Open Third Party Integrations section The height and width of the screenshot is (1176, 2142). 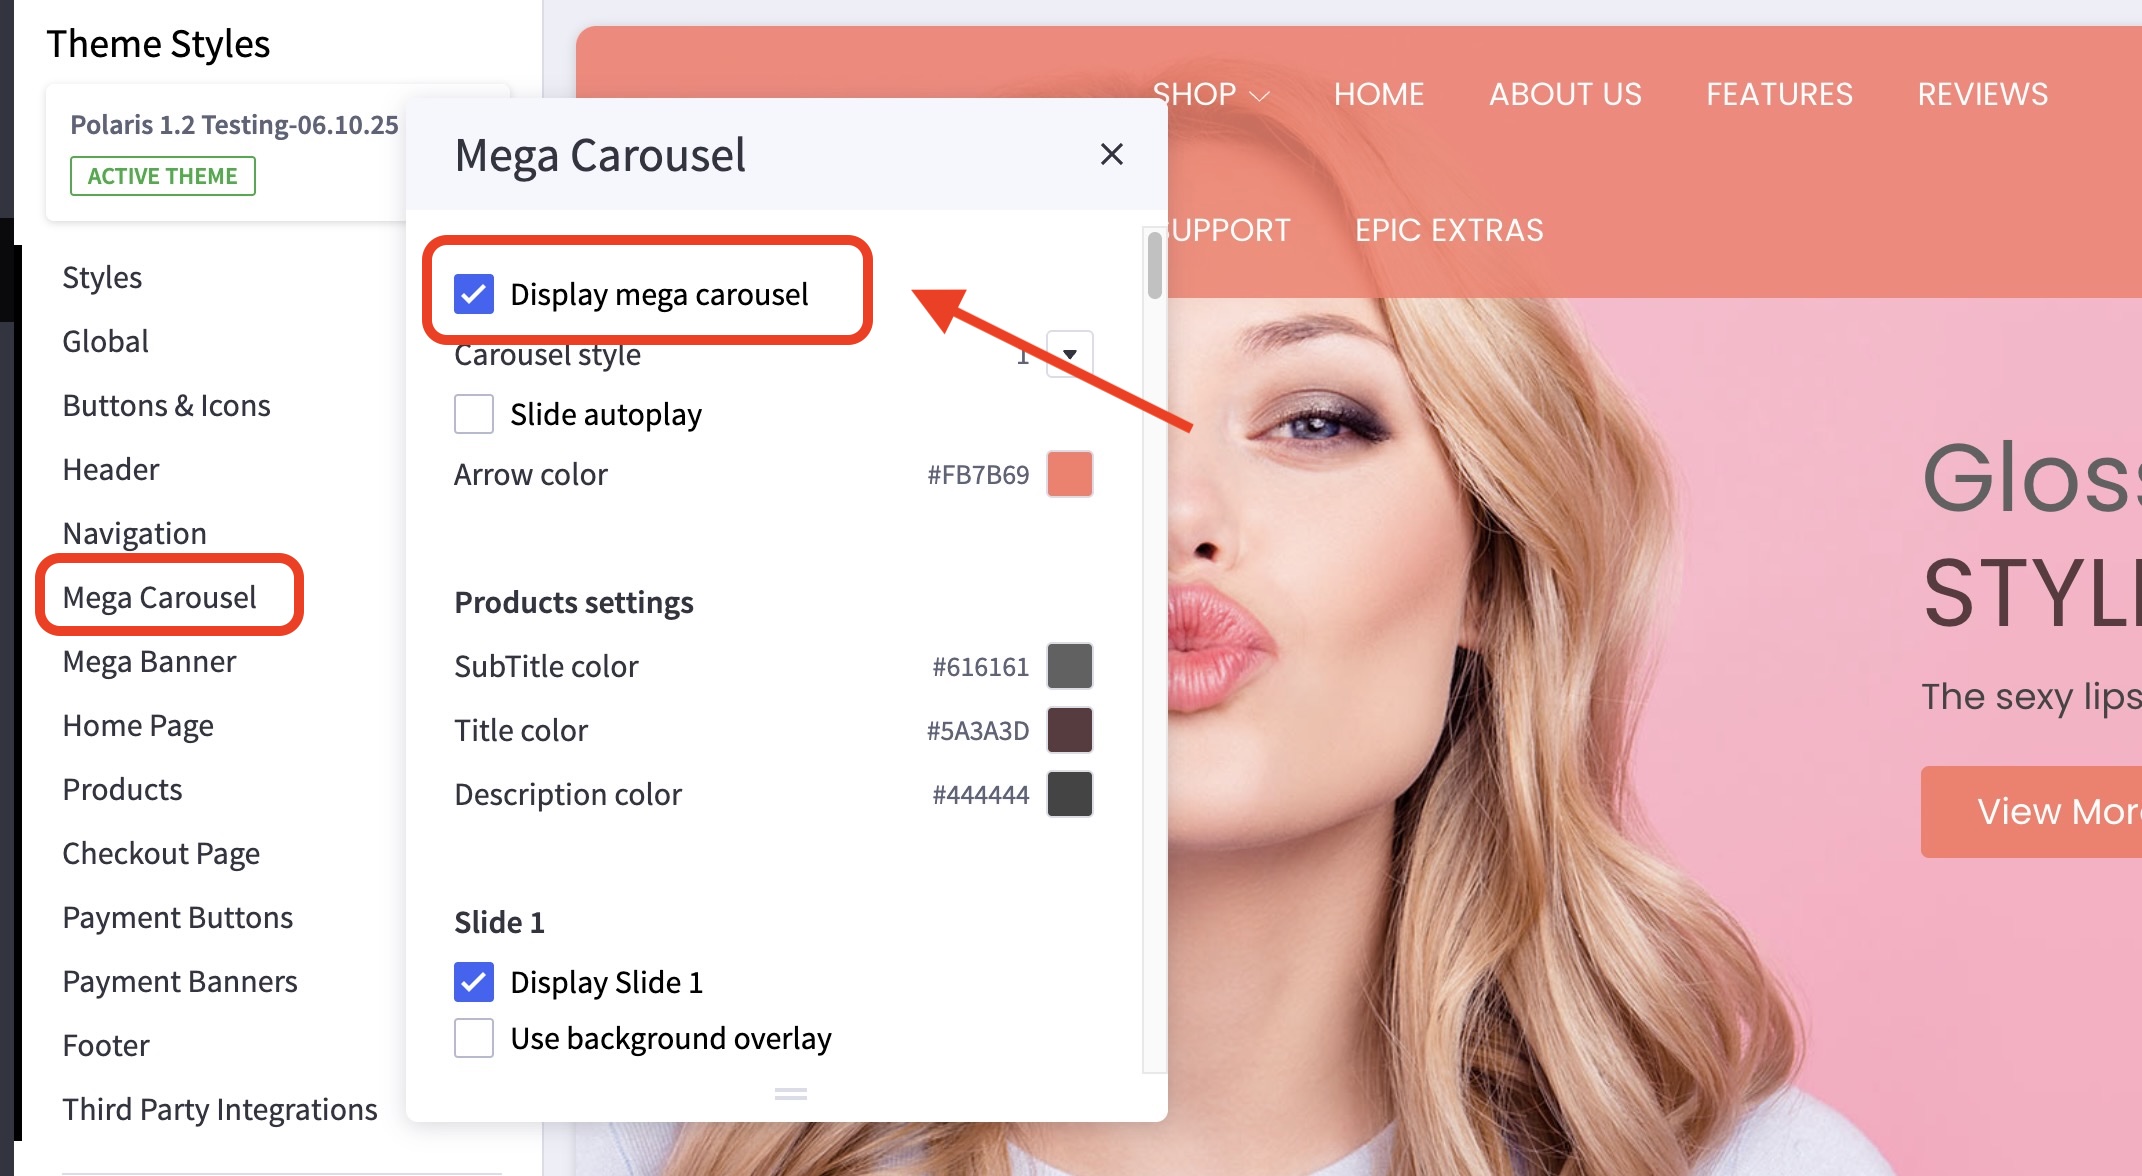pos(219,1109)
